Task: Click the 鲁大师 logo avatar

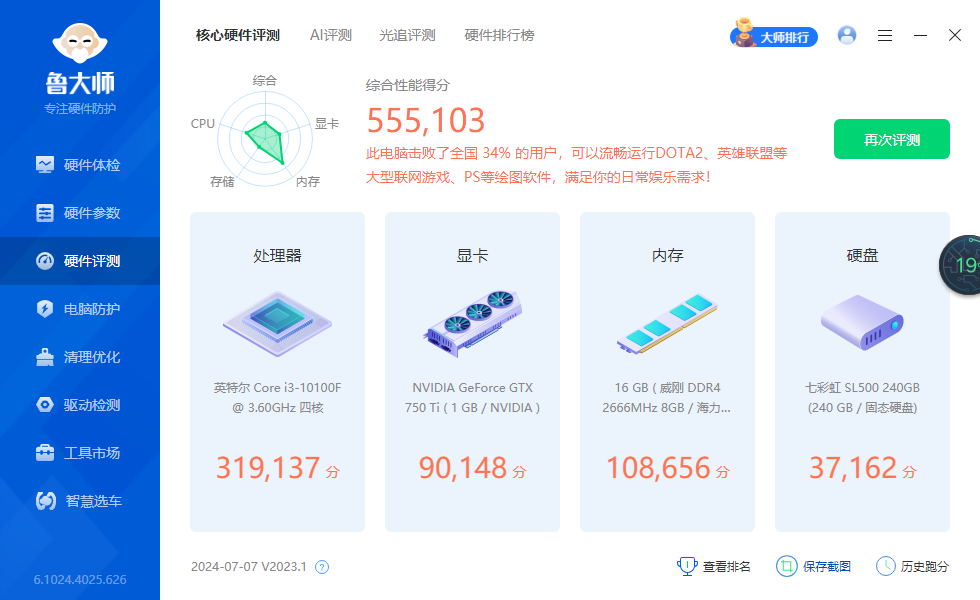Action: pyautogui.click(x=80, y=43)
